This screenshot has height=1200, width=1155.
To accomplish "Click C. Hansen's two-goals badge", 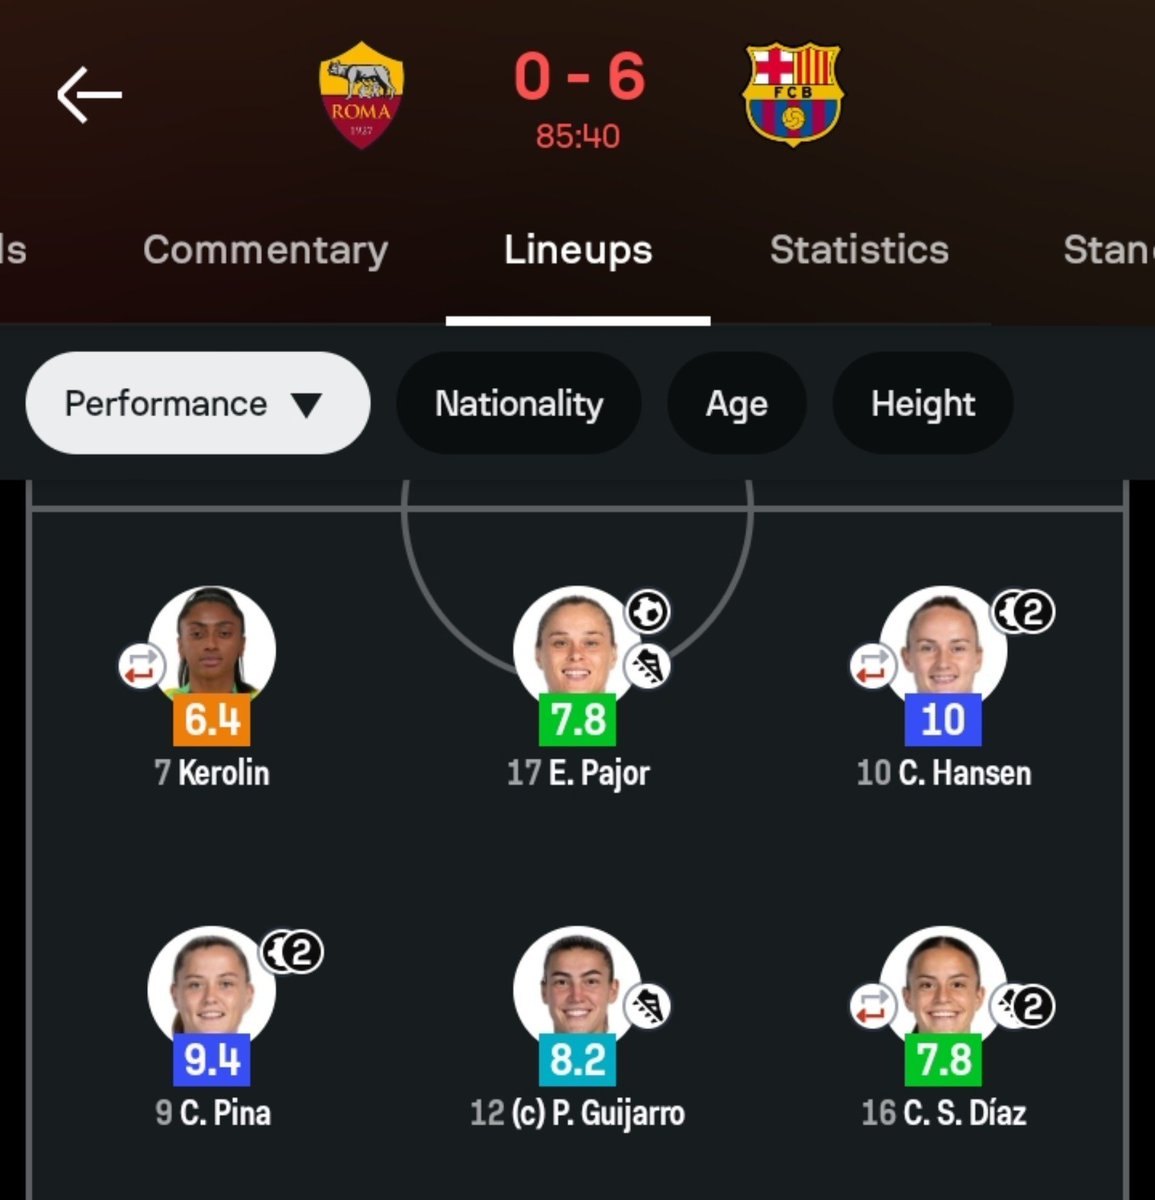I will coord(1023,611).
